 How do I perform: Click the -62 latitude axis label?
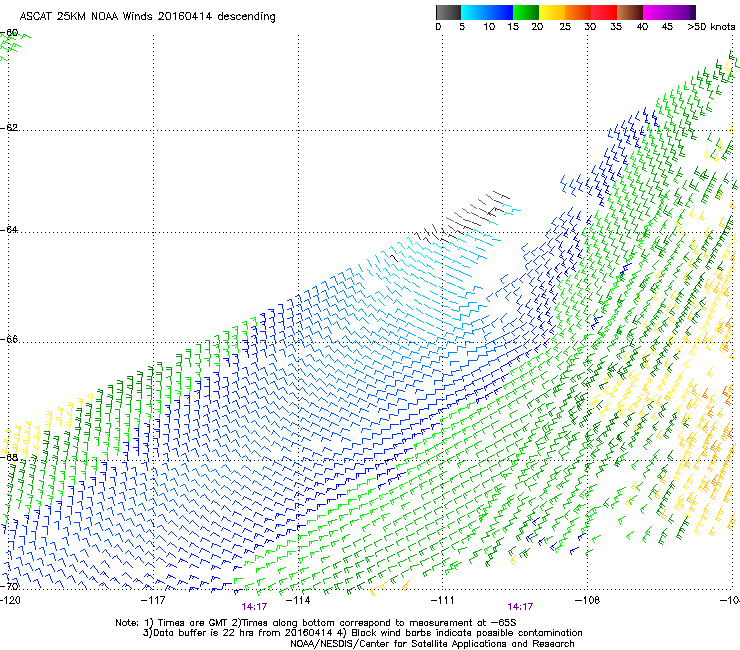pyautogui.click(x=9, y=128)
